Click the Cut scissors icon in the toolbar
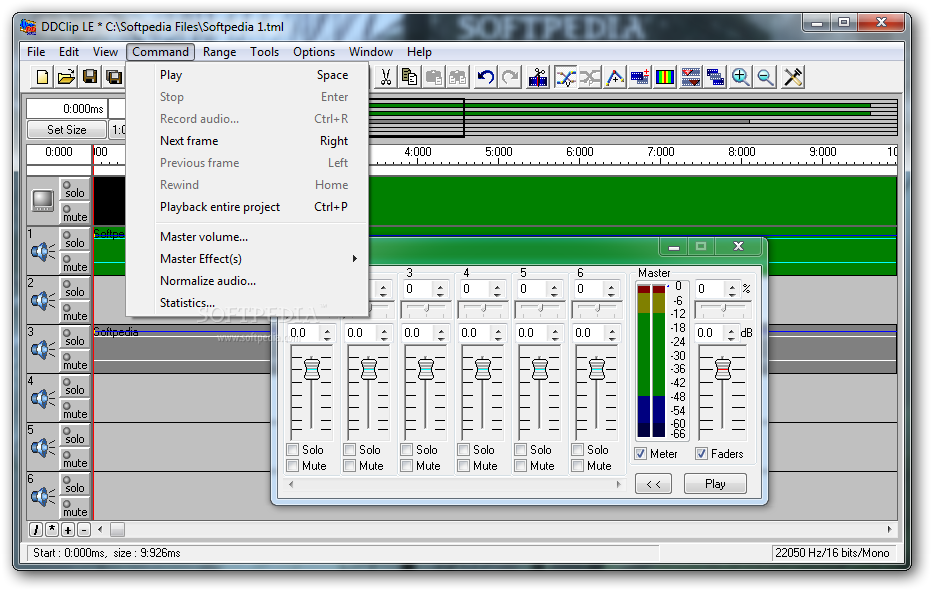932x591 pixels. pos(386,77)
